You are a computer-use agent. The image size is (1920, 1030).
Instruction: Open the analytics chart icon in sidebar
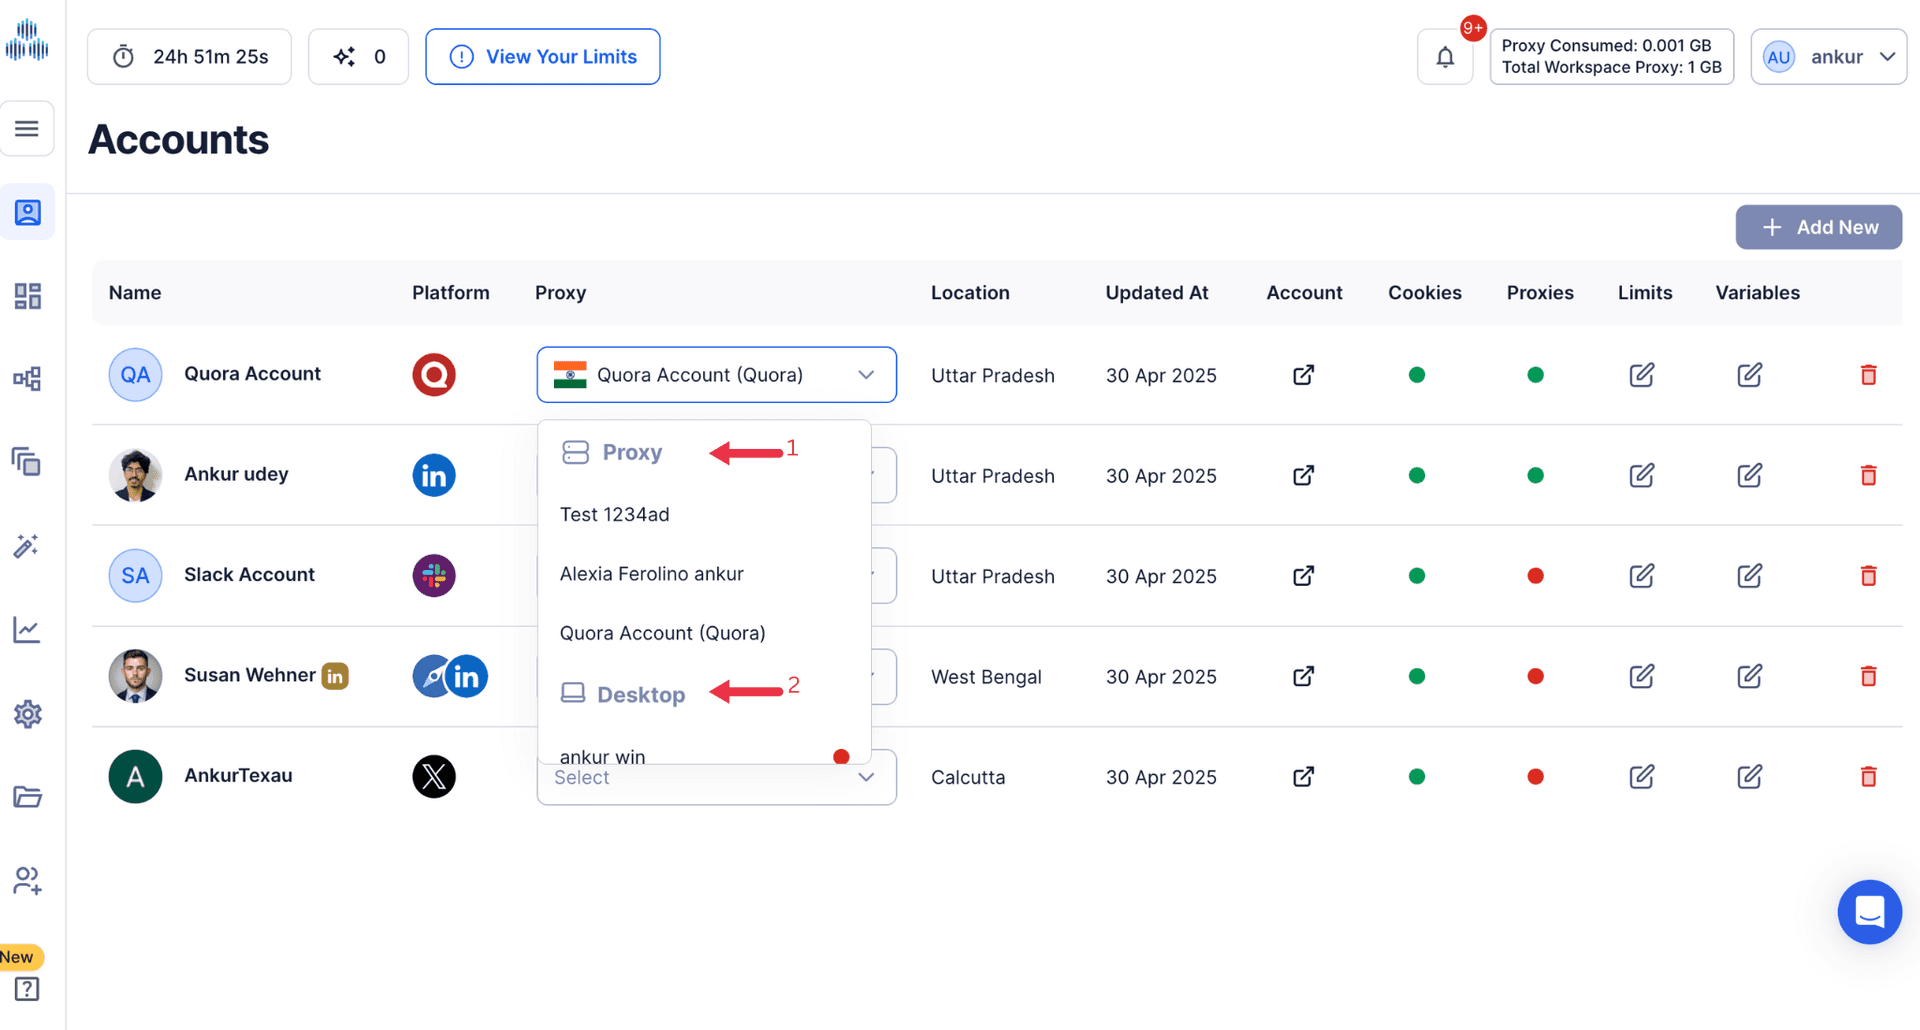(27, 630)
